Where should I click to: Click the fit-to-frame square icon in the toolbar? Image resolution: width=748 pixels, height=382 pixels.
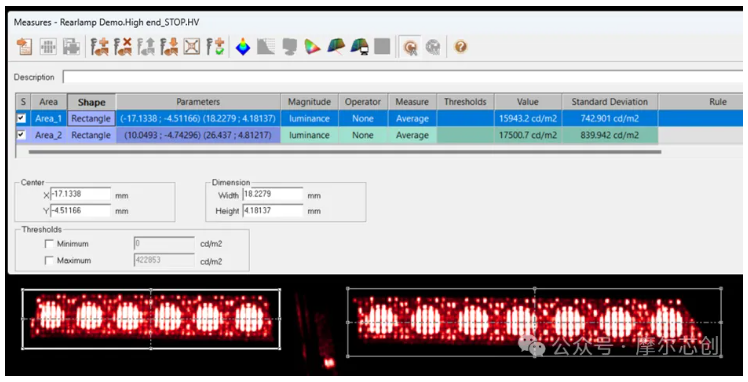pos(192,47)
